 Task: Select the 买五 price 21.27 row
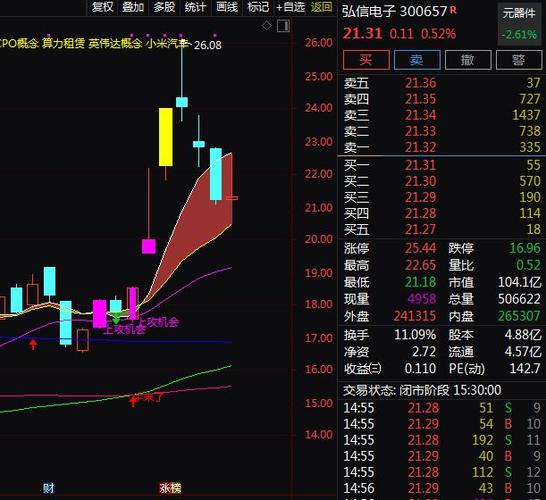442,229
